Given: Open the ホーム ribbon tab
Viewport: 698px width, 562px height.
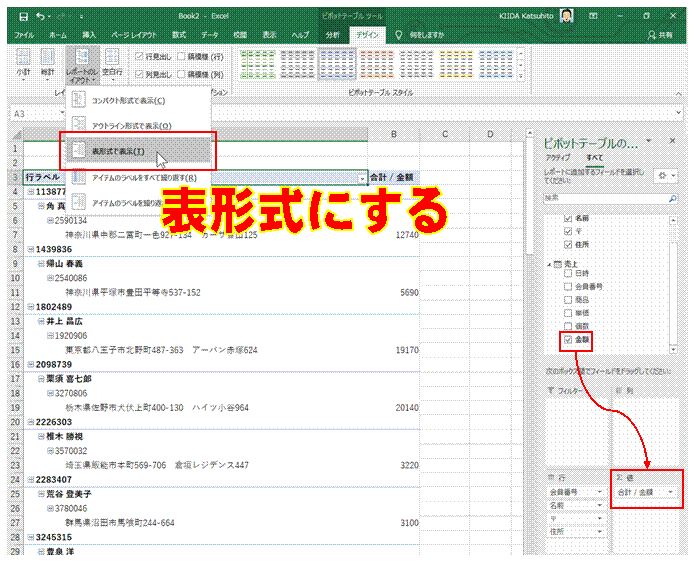Looking at the screenshot, I should (58, 35).
